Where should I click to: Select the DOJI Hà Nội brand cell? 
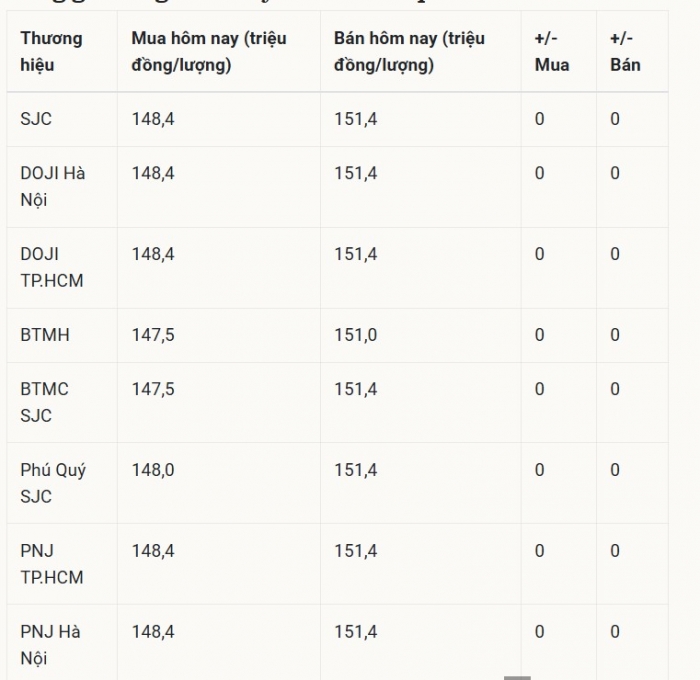pos(62,187)
